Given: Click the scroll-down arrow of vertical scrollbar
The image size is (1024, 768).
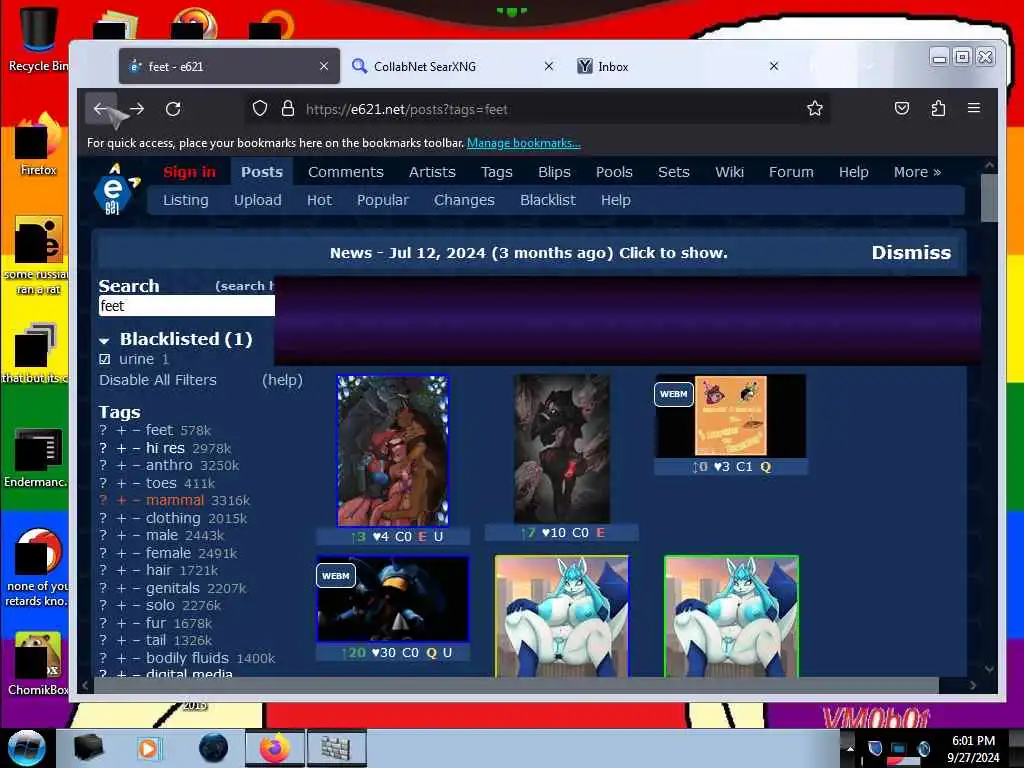Looking at the screenshot, I should [x=989, y=669].
